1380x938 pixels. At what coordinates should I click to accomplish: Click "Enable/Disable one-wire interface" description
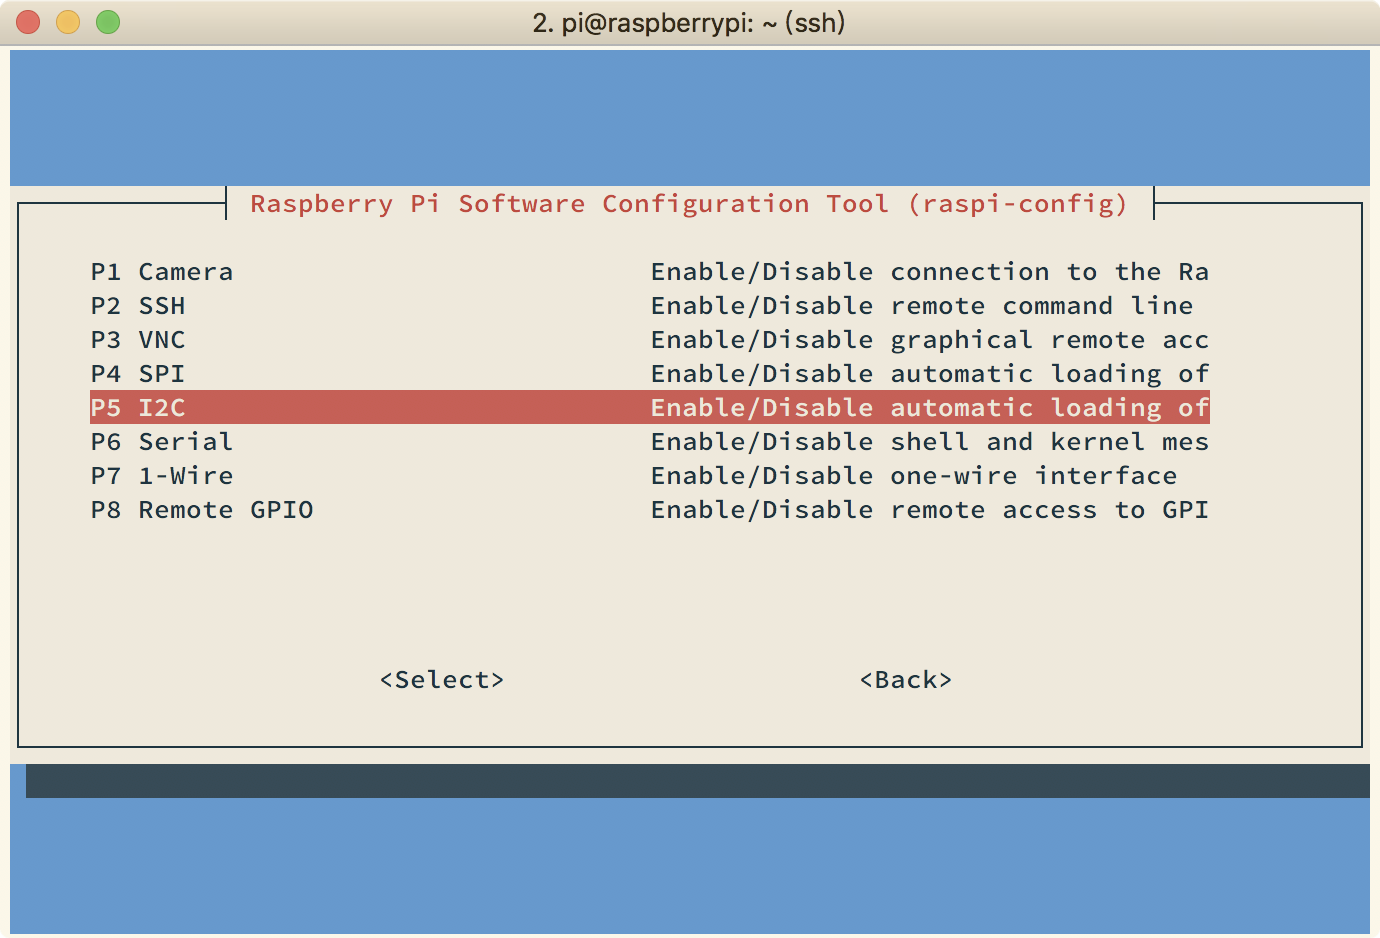click(x=914, y=476)
